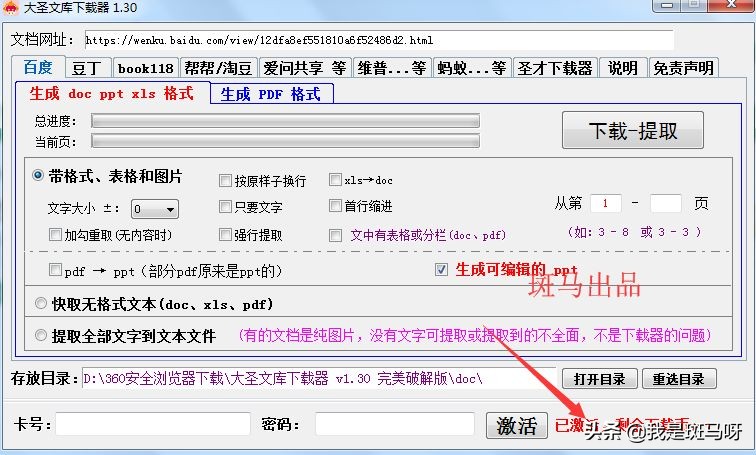
Task: Enable pdf → ppt conversion checkbox
Action: (x=55, y=269)
